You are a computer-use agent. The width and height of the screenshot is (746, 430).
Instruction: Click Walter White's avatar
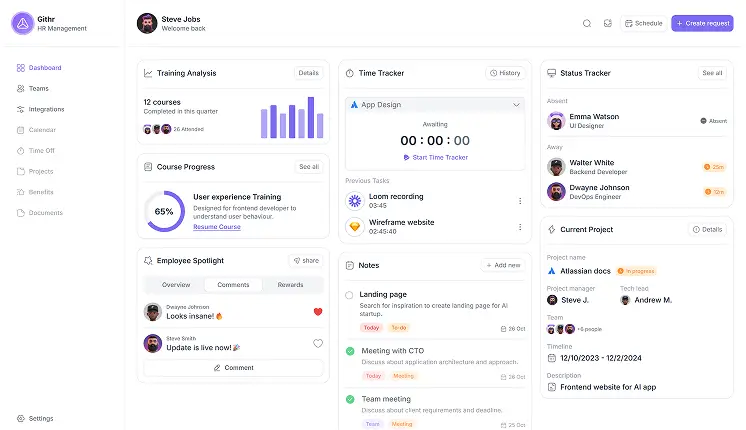pyautogui.click(x=556, y=167)
